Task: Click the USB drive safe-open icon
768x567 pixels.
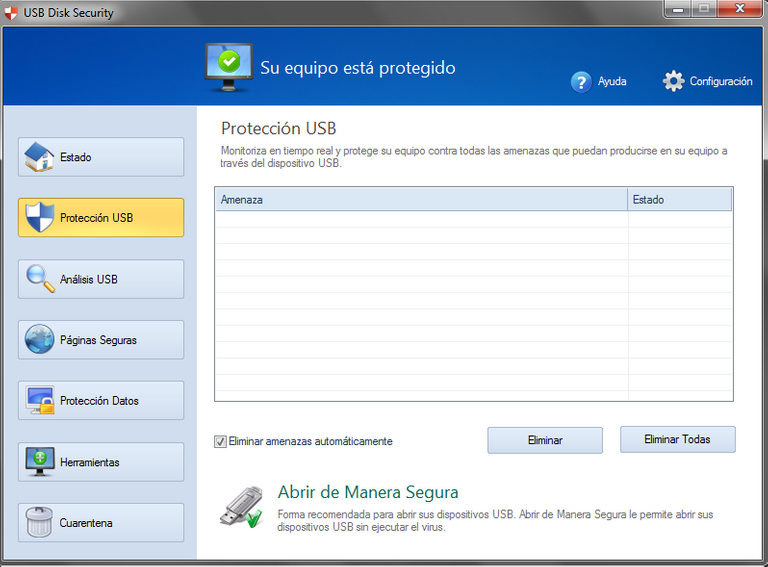Action: [241, 507]
